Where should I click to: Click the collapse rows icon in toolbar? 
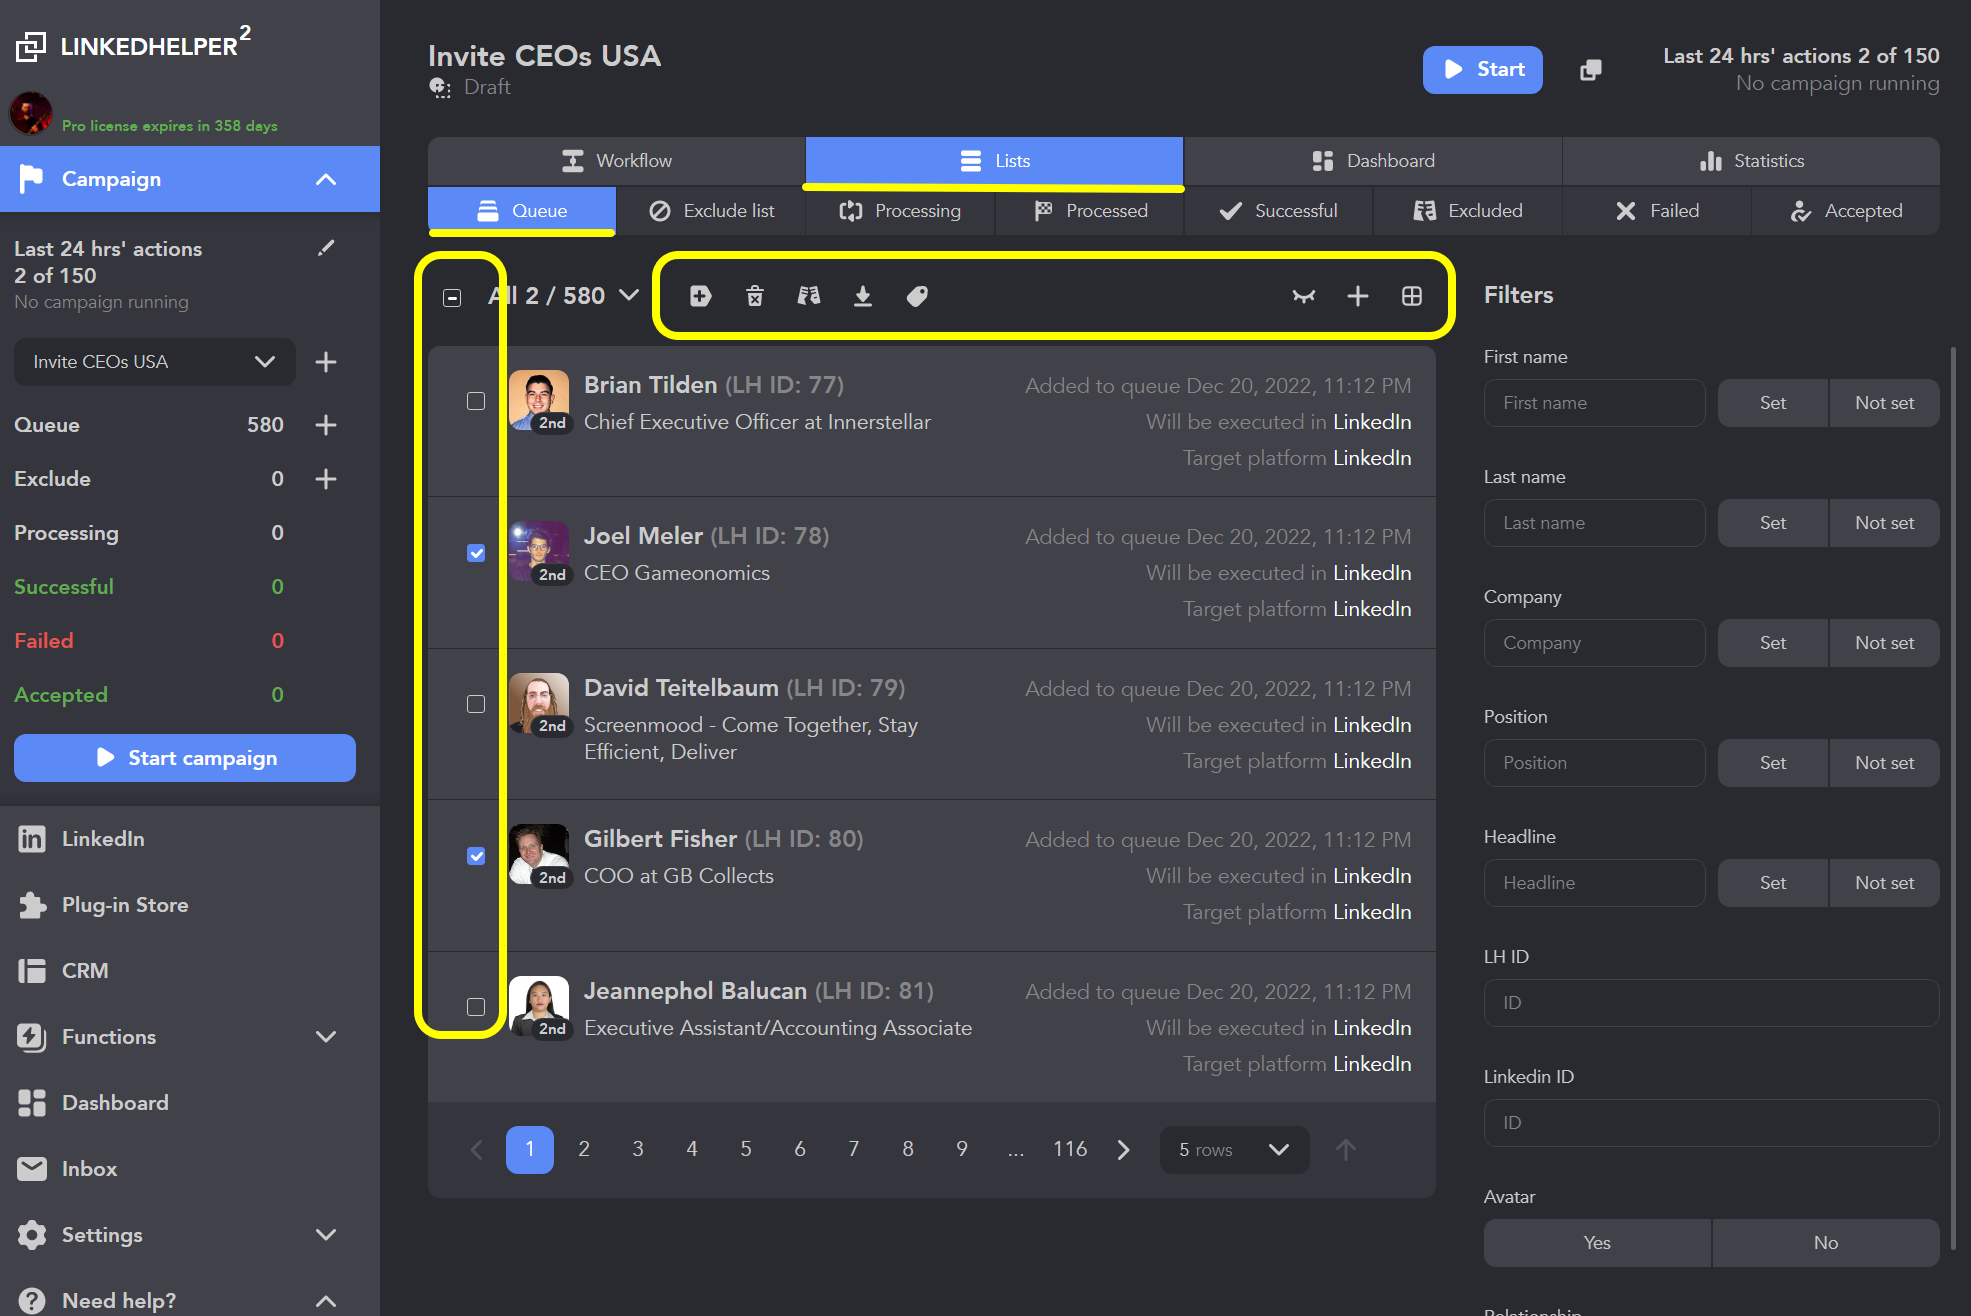tap(1303, 296)
